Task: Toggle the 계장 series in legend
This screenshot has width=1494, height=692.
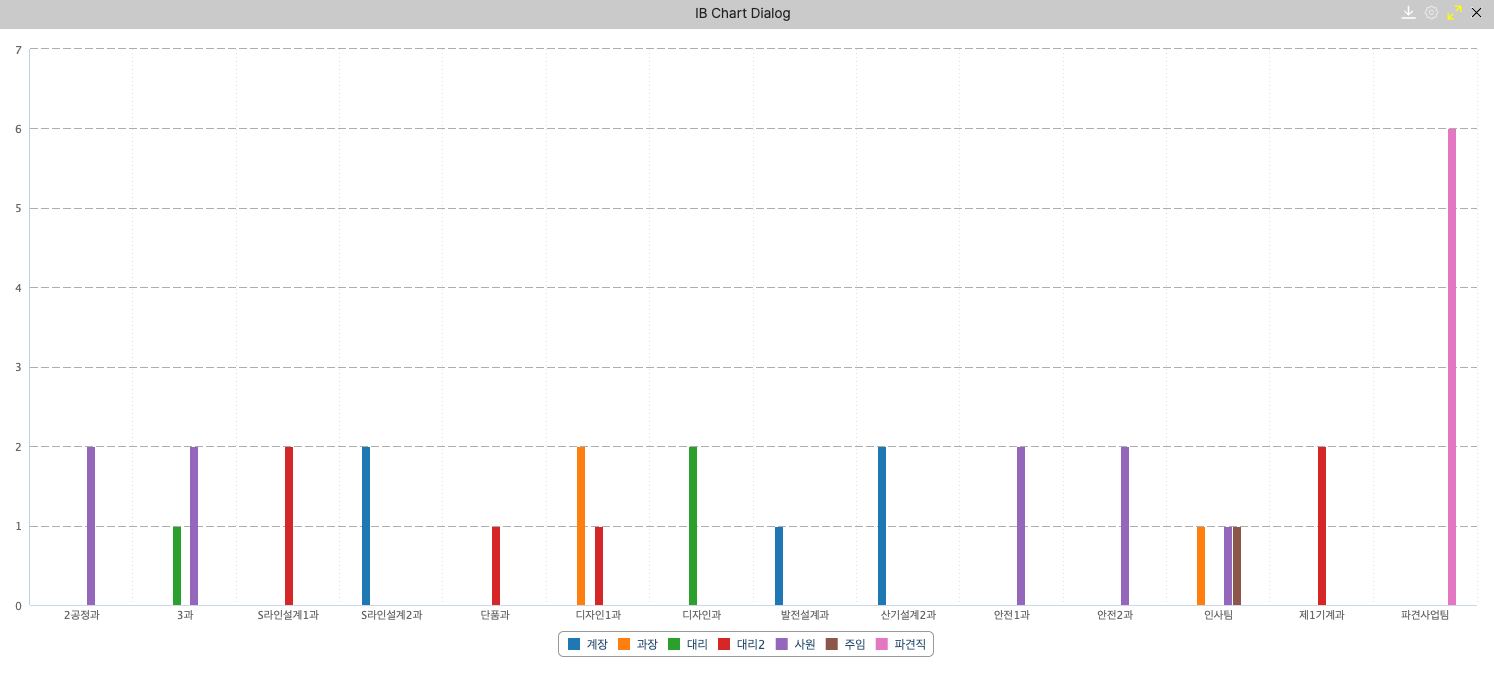Action: pos(588,645)
